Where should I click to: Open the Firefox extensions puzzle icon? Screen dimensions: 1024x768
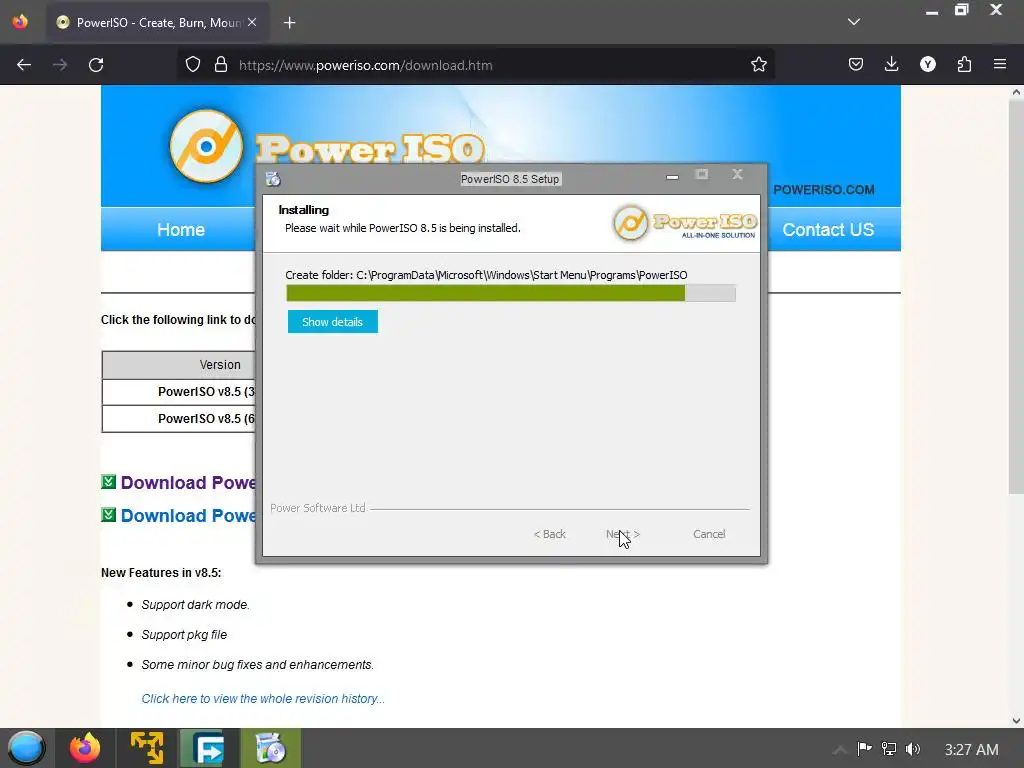click(x=964, y=65)
